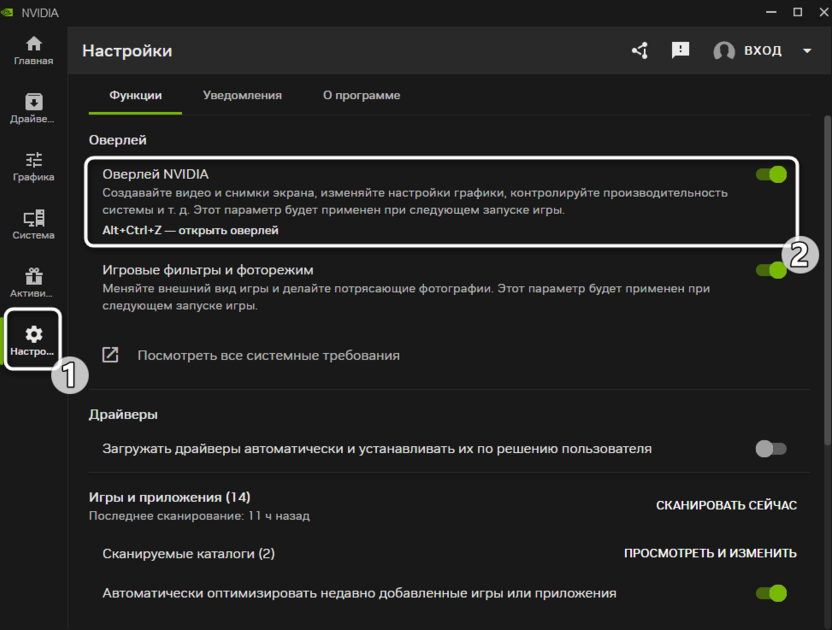Enable automatic driver download toggle
The height and width of the screenshot is (630, 832).
pos(771,449)
